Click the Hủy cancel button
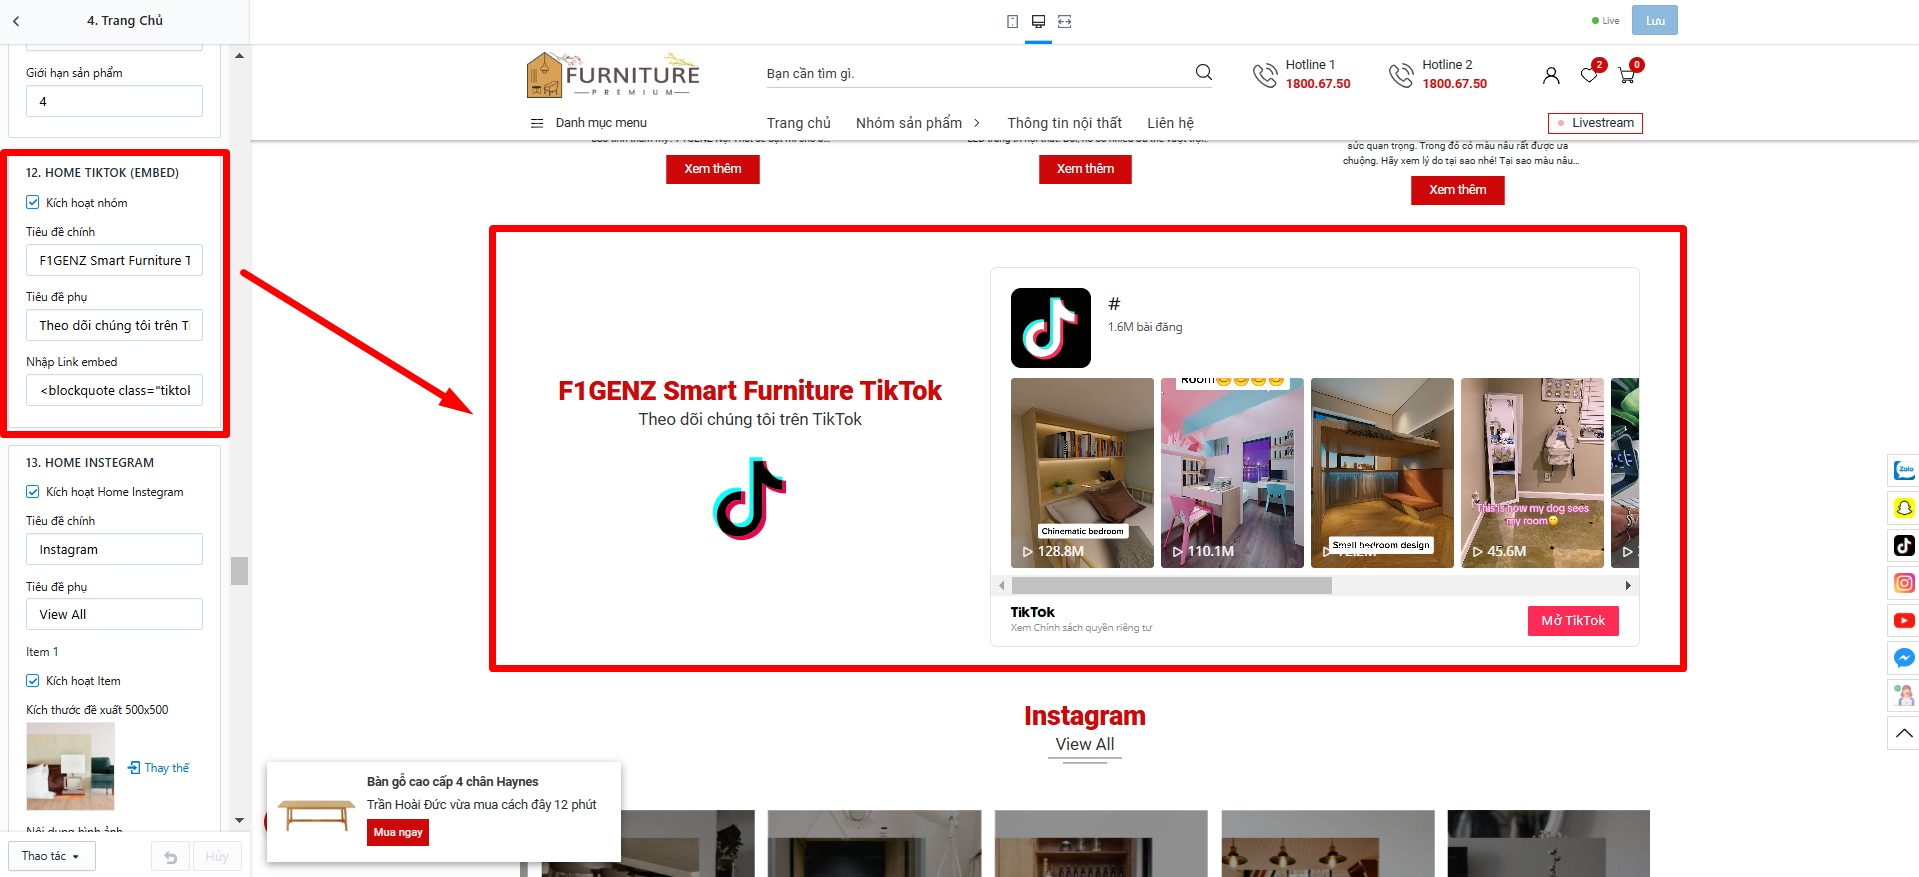Screen dimensions: 1919x877 point(217,857)
